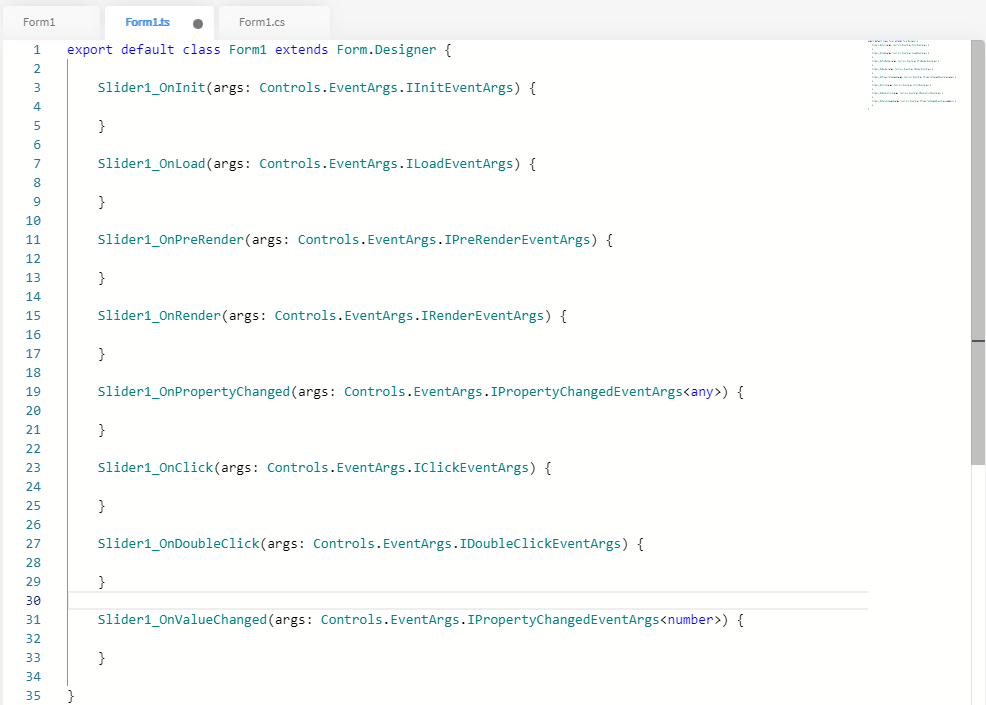Viewport: 986px width, 705px height.
Task: Click the vertical scrollbar thumb
Action: [x=977, y=250]
